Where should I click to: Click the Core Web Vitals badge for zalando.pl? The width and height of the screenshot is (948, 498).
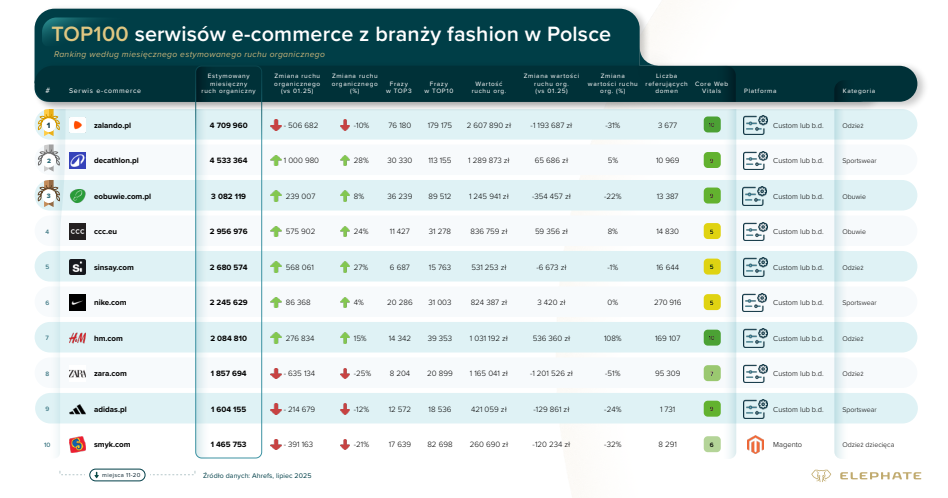[712, 125]
